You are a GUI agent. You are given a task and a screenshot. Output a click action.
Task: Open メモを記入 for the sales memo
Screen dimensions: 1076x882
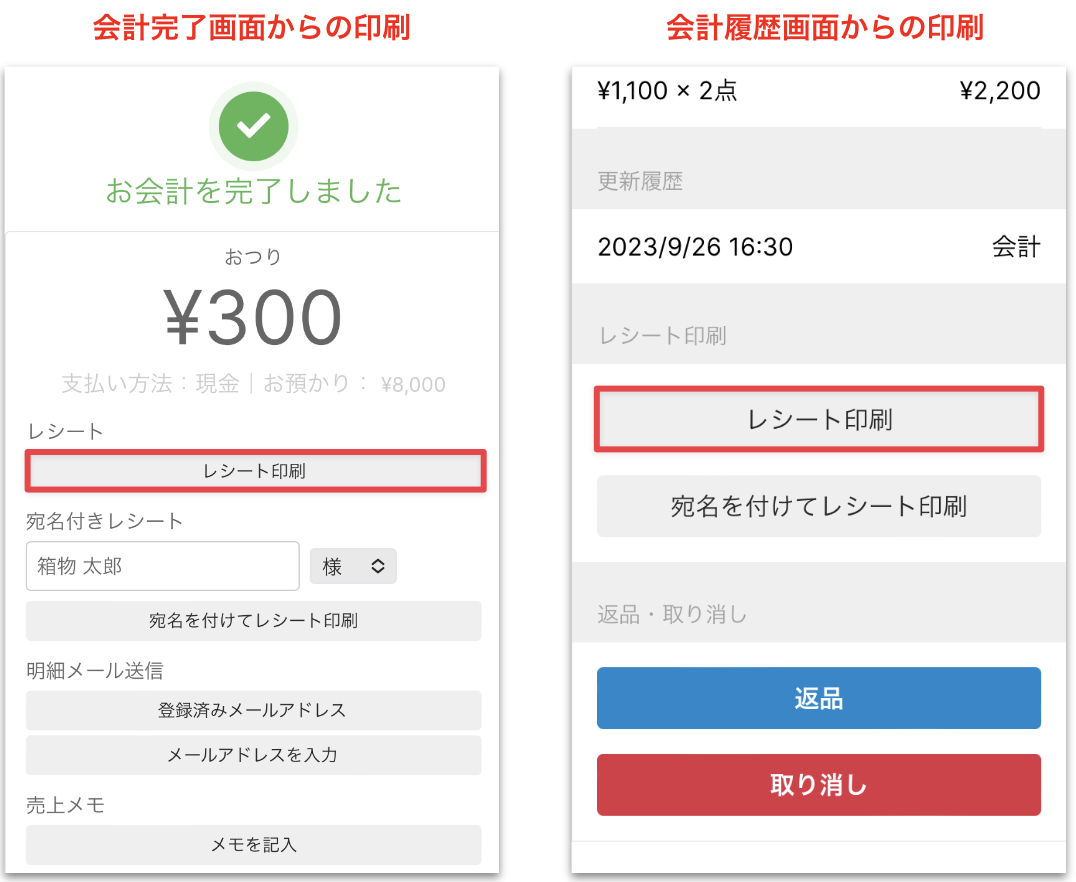click(253, 845)
